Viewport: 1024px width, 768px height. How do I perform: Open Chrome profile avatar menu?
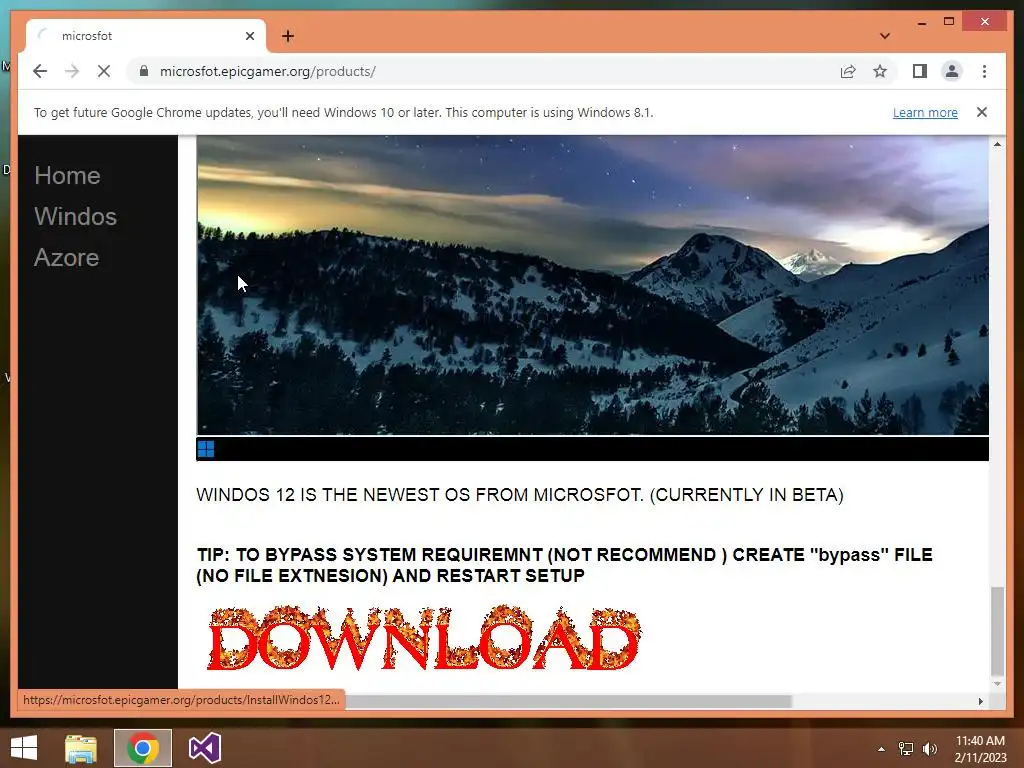tap(952, 71)
